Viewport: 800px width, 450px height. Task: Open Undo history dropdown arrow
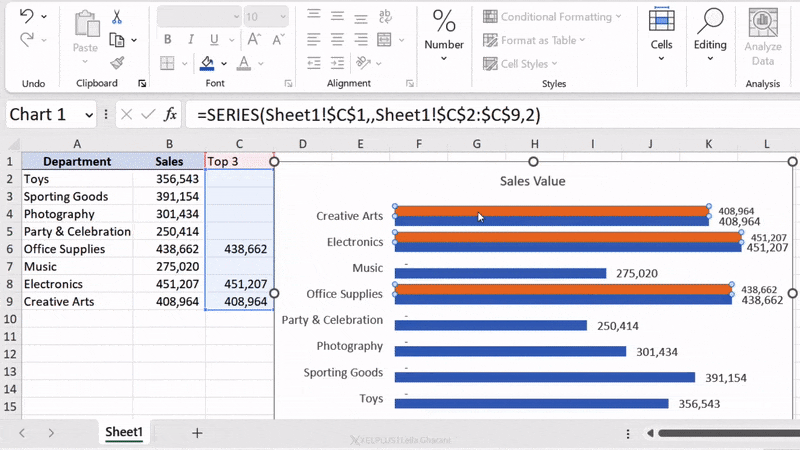coord(44,16)
